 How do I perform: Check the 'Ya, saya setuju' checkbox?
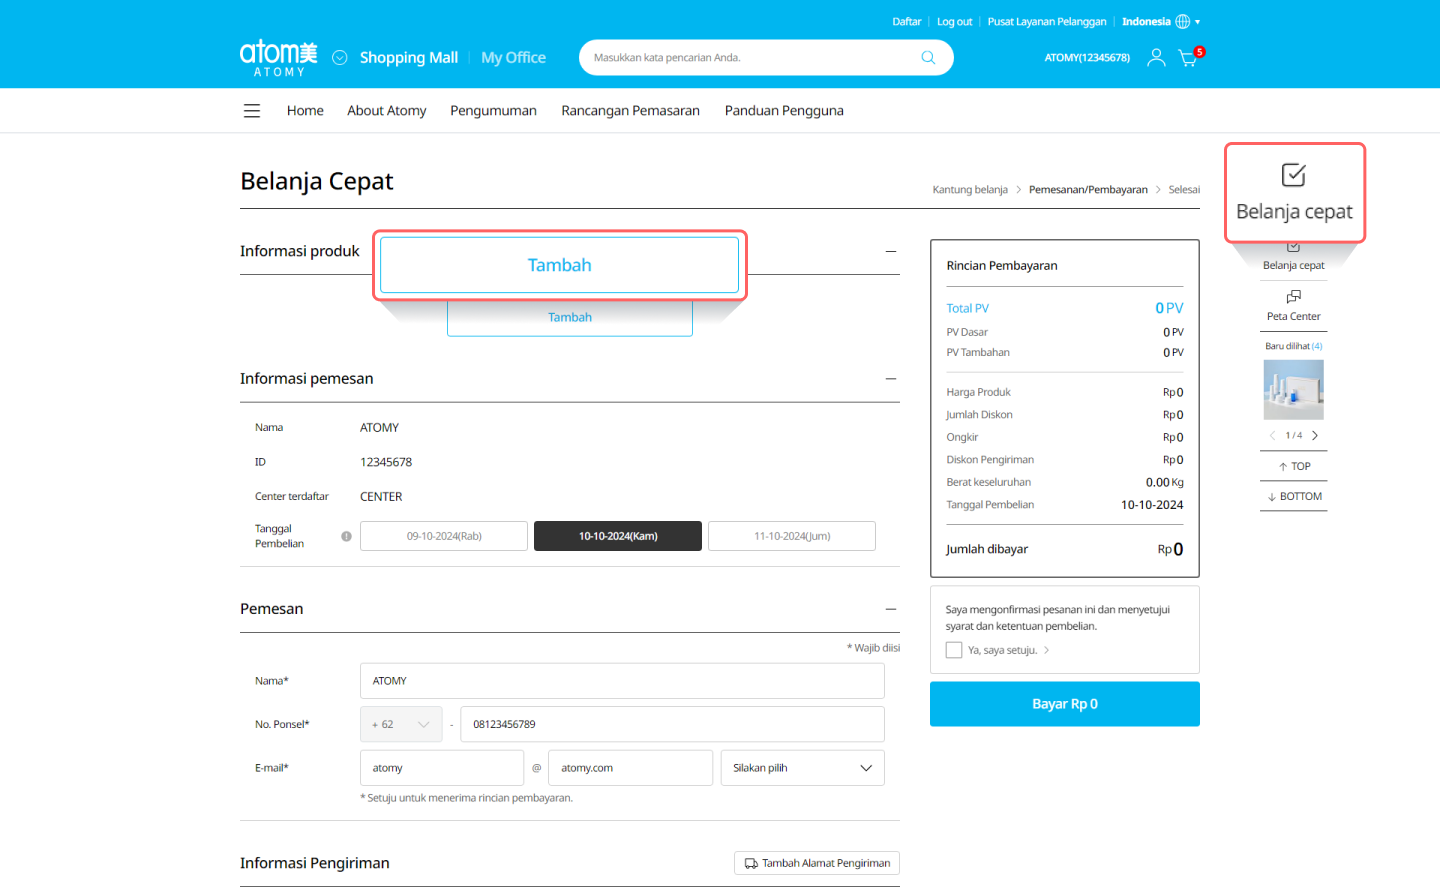[954, 650]
